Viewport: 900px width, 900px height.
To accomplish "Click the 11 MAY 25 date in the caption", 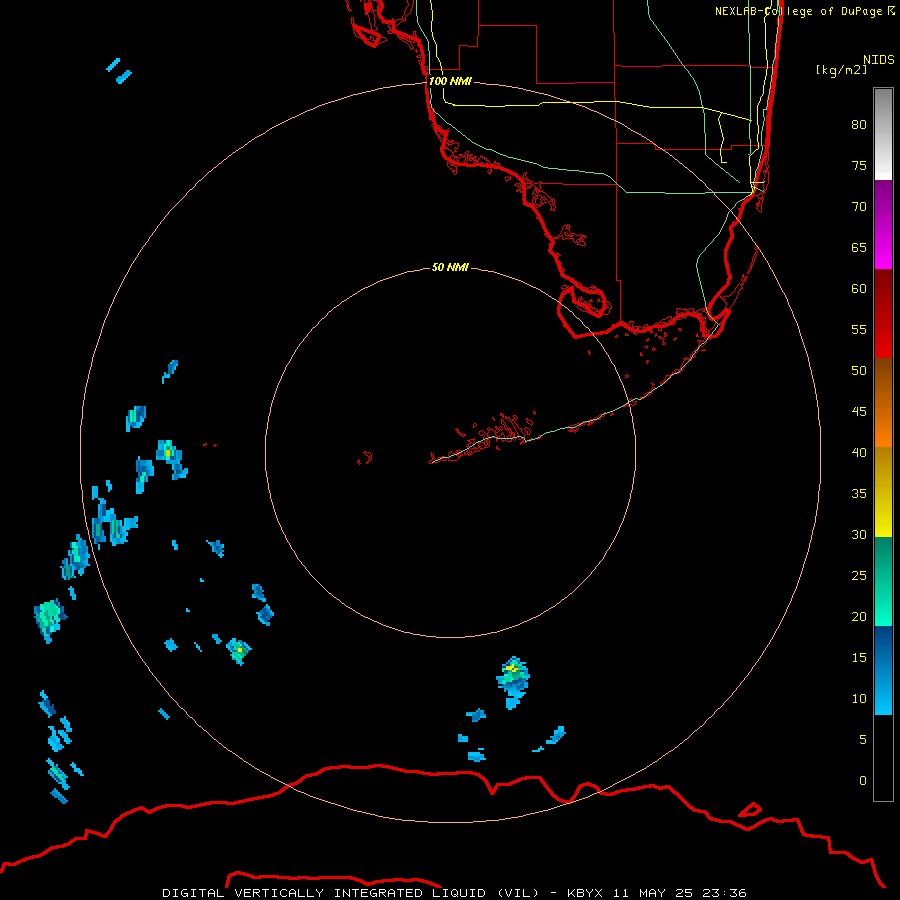I will tap(654, 893).
